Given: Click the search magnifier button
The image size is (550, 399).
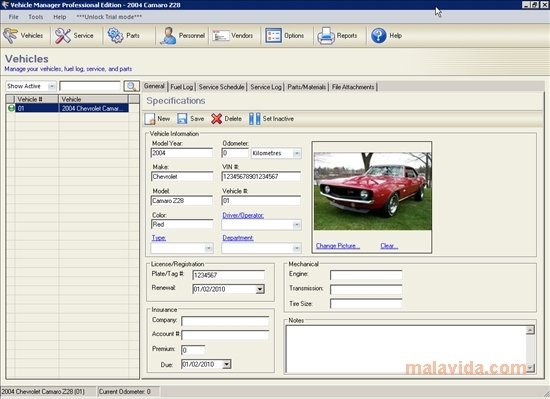Looking at the screenshot, I should coord(132,86).
